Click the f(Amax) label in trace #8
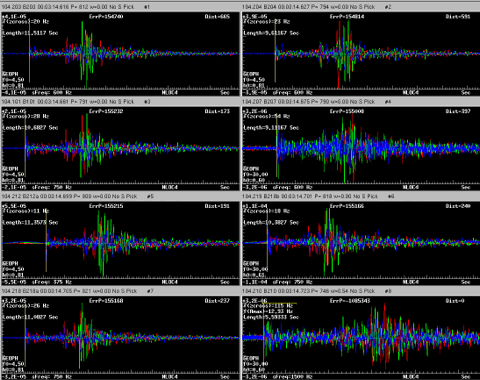Viewport: 480px width, 380px height. (268, 311)
